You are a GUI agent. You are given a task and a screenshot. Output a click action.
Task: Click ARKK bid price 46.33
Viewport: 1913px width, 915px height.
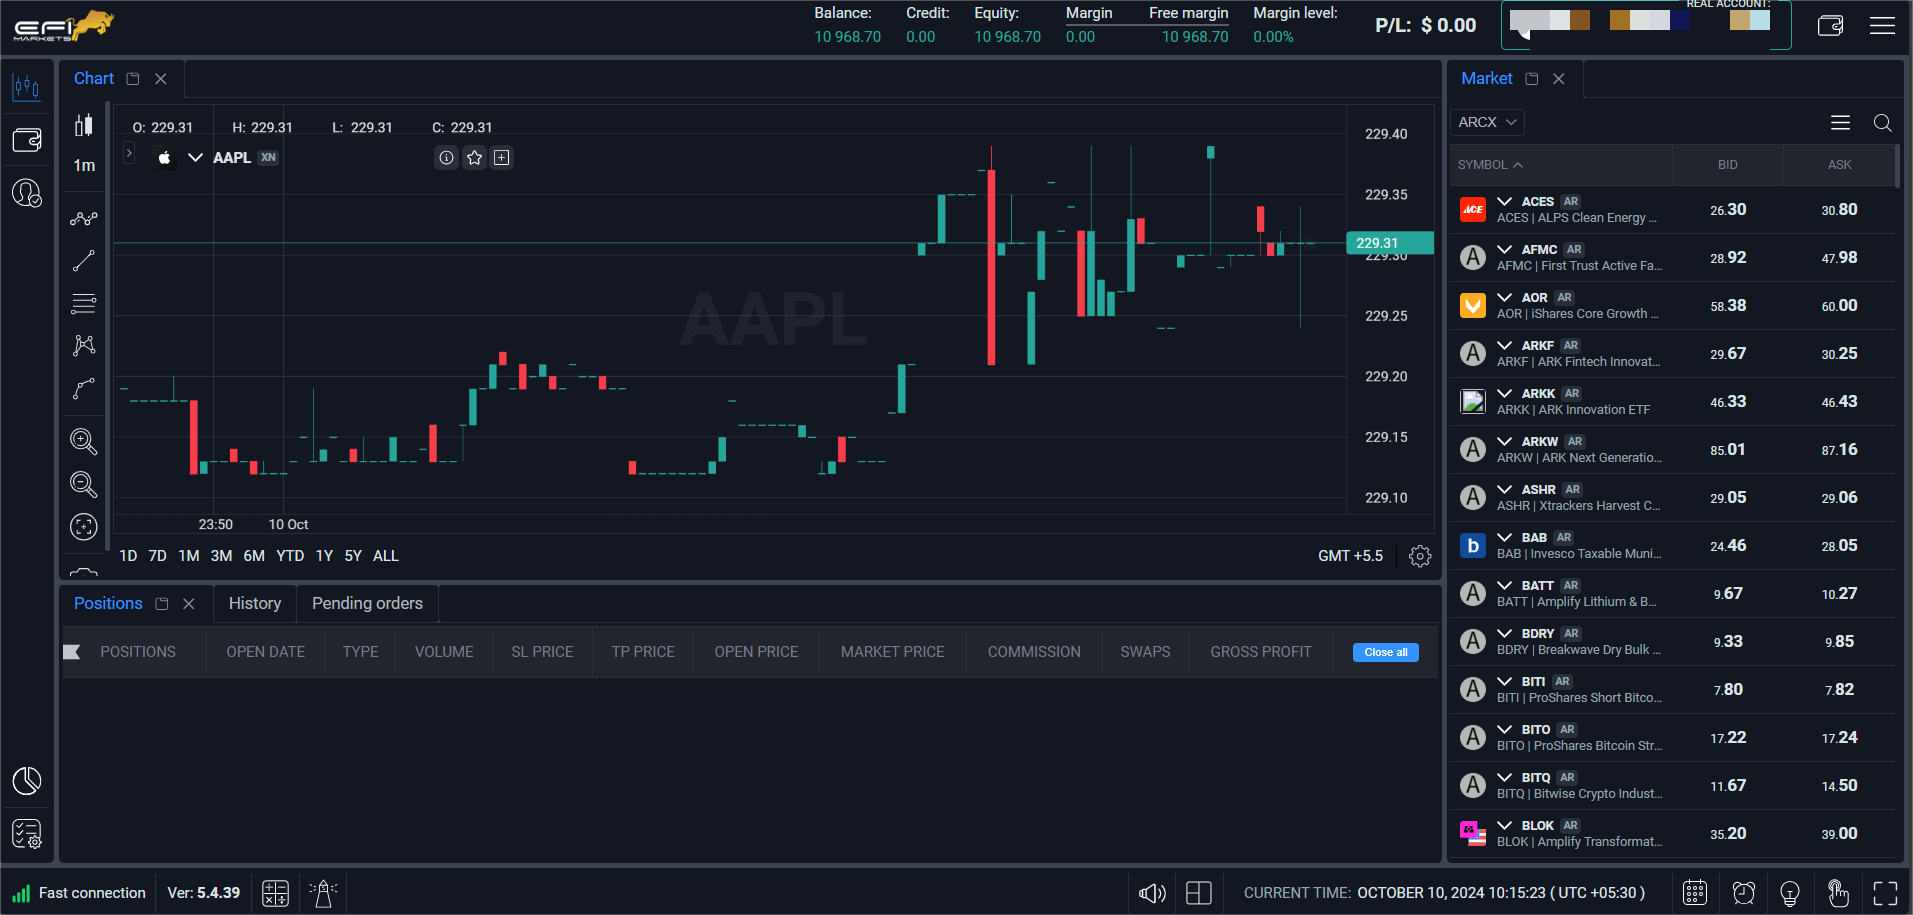(1727, 401)
